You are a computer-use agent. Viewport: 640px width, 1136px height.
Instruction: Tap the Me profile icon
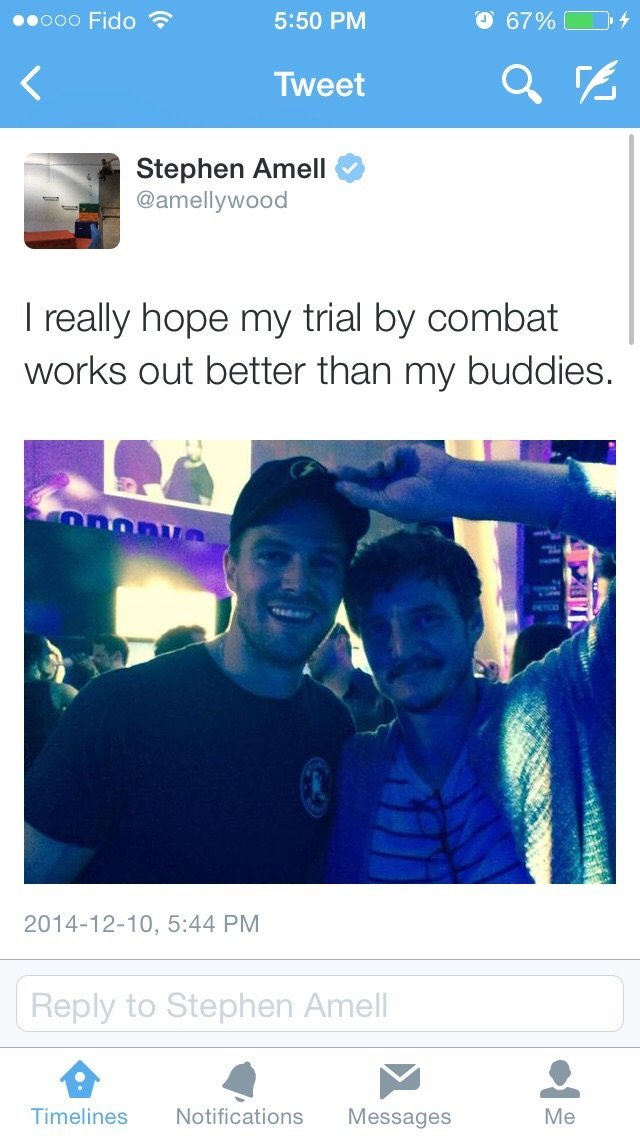point(560,1079)
